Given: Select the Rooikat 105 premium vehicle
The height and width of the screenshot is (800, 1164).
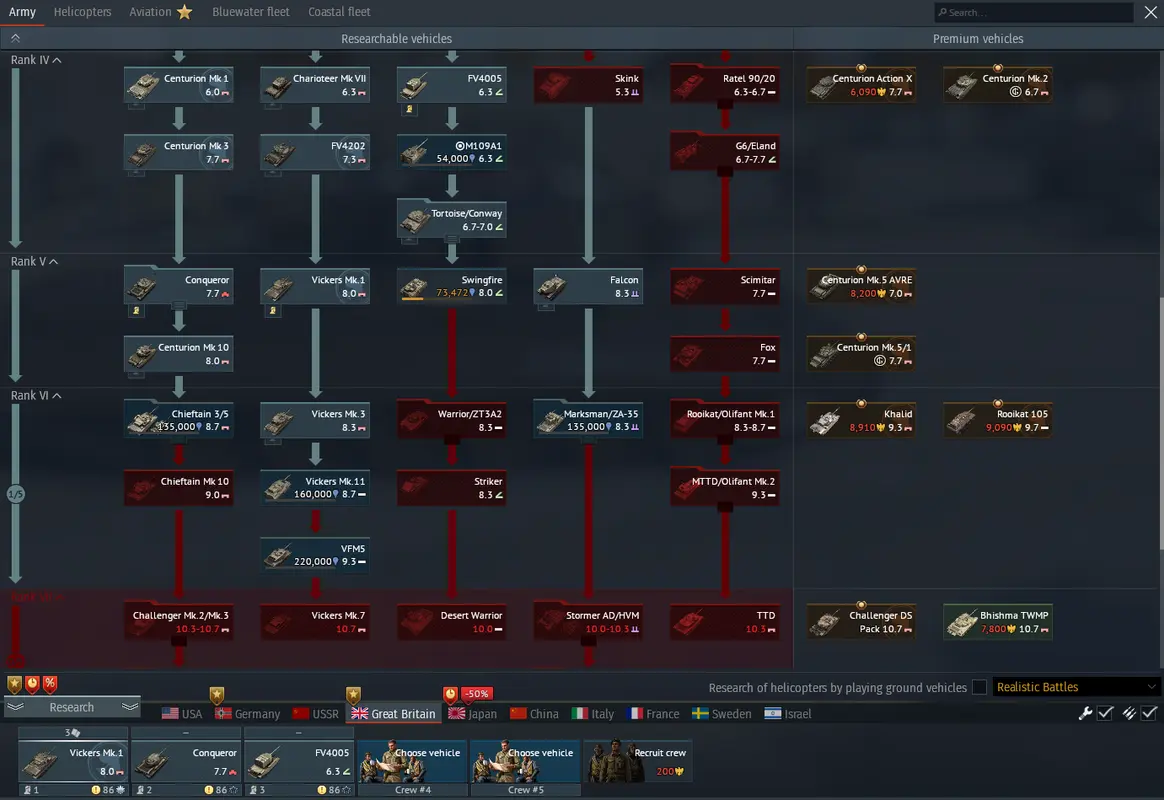Looking at the screenshot, I should tap(997, 420).
